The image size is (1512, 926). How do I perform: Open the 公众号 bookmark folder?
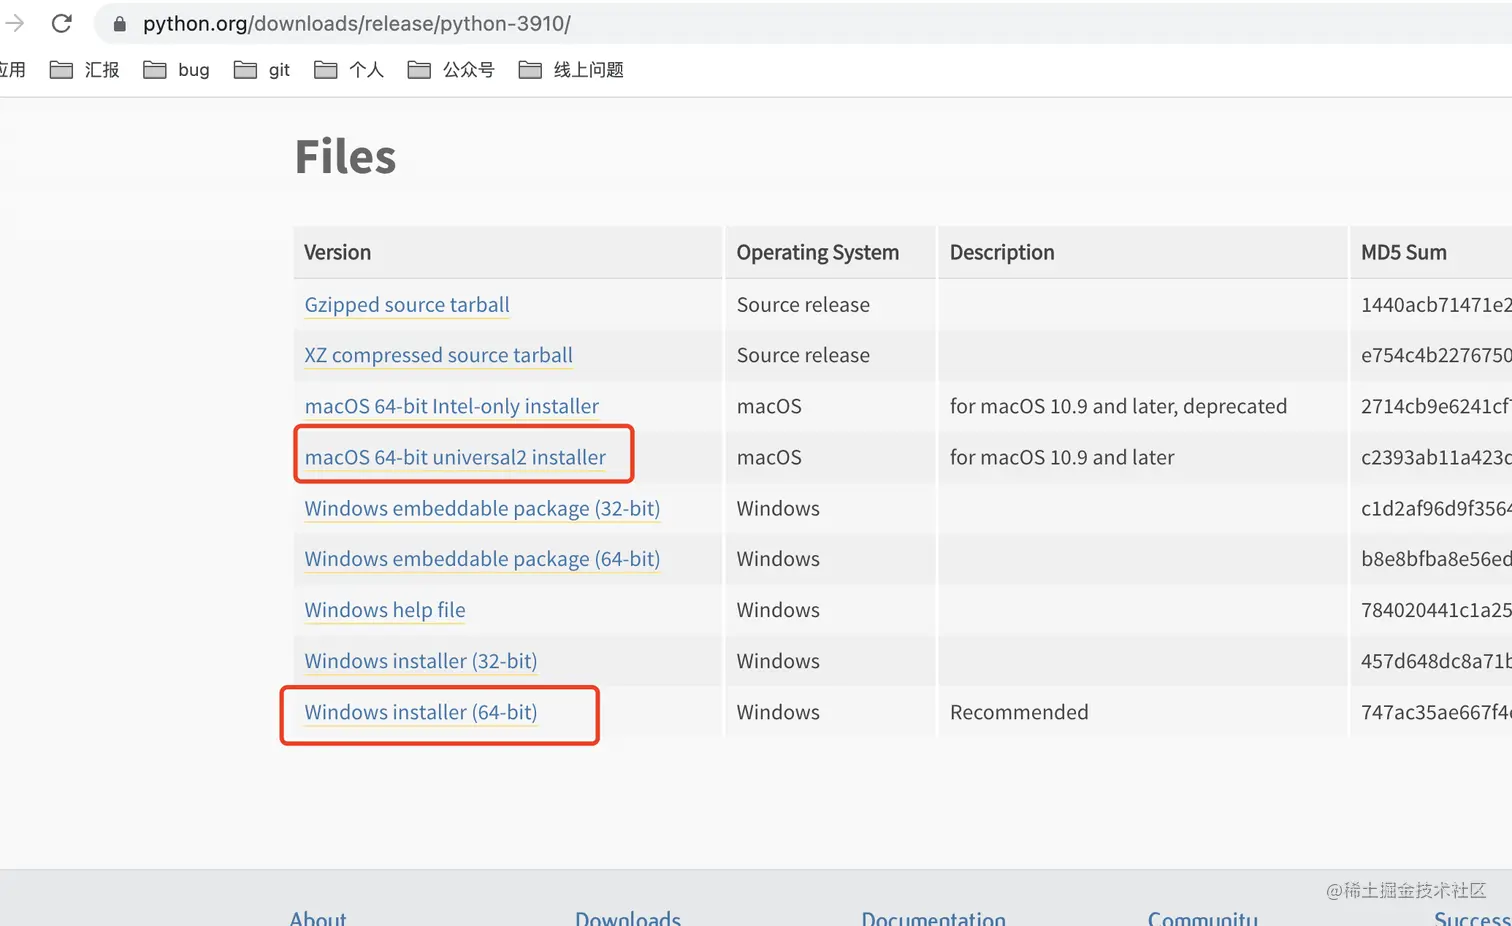[451, 70]
